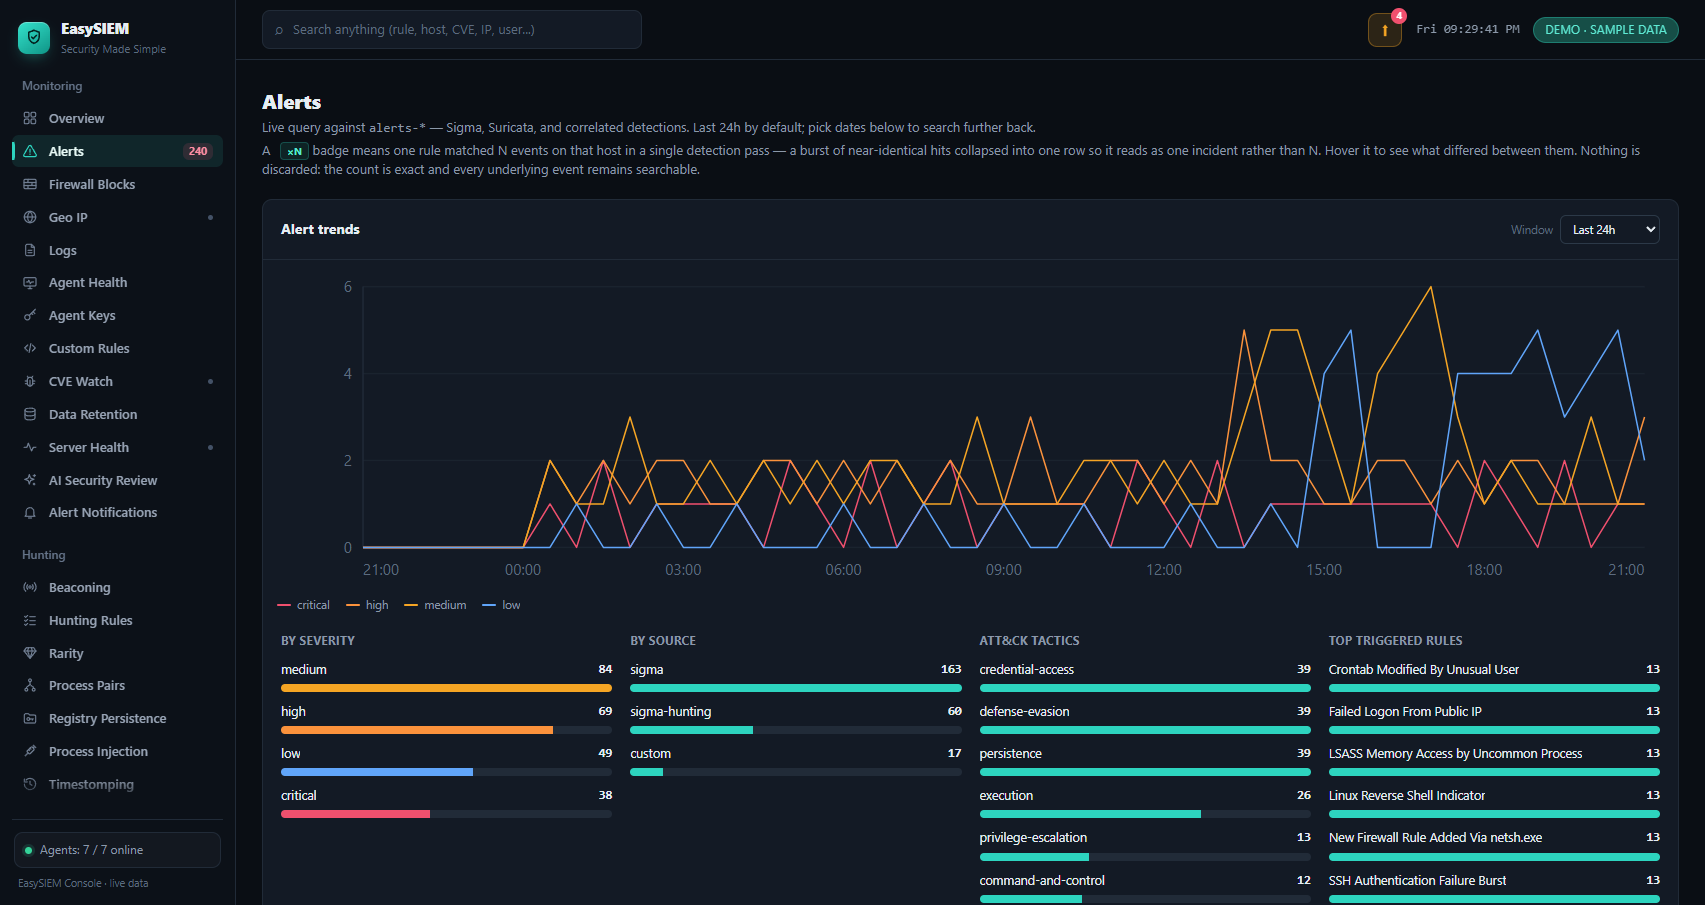
Task: Toggle the medium series in chart legend
Action: (x=435, y=605)
